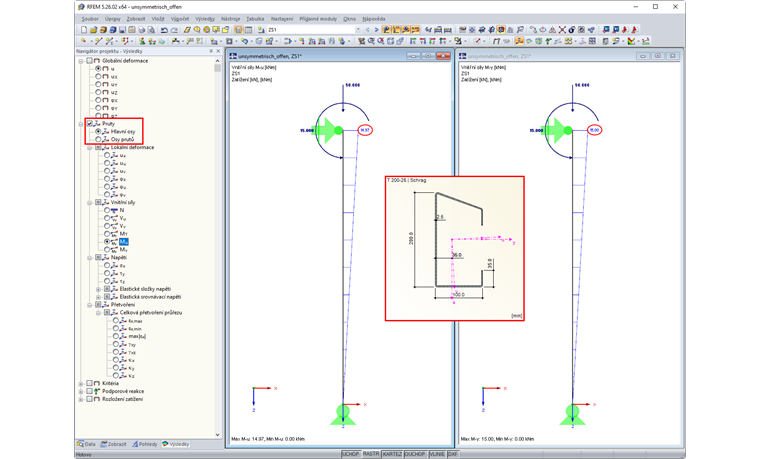Screen dimensions: 760x459
Task: Toggle the Rozložení zatížení checkbox
Action: click(x=90, y=399)
